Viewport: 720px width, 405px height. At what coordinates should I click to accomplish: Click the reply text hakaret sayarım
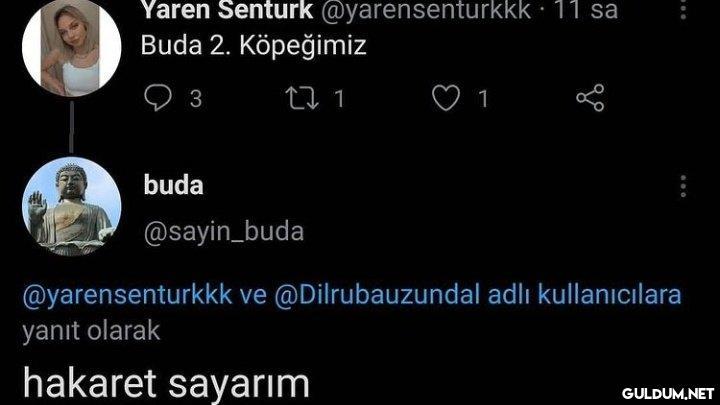pyautogui.click(x=166, y=383)
